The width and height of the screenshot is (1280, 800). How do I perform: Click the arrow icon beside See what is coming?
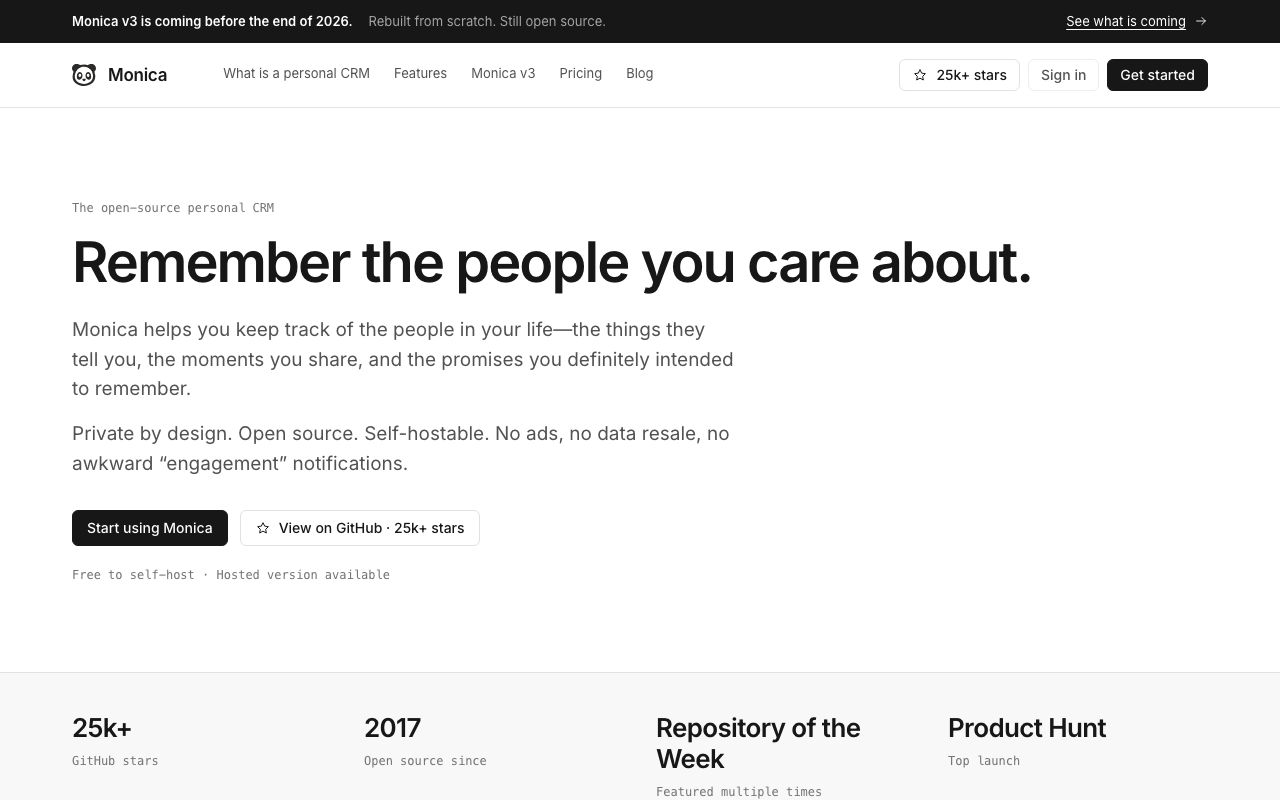[1201, 21]
